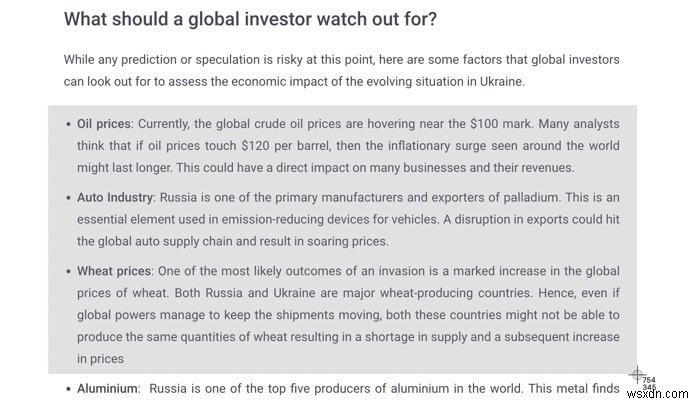Click the bold "Wheat prices" label
700x404 pixels.
(113, 271)
